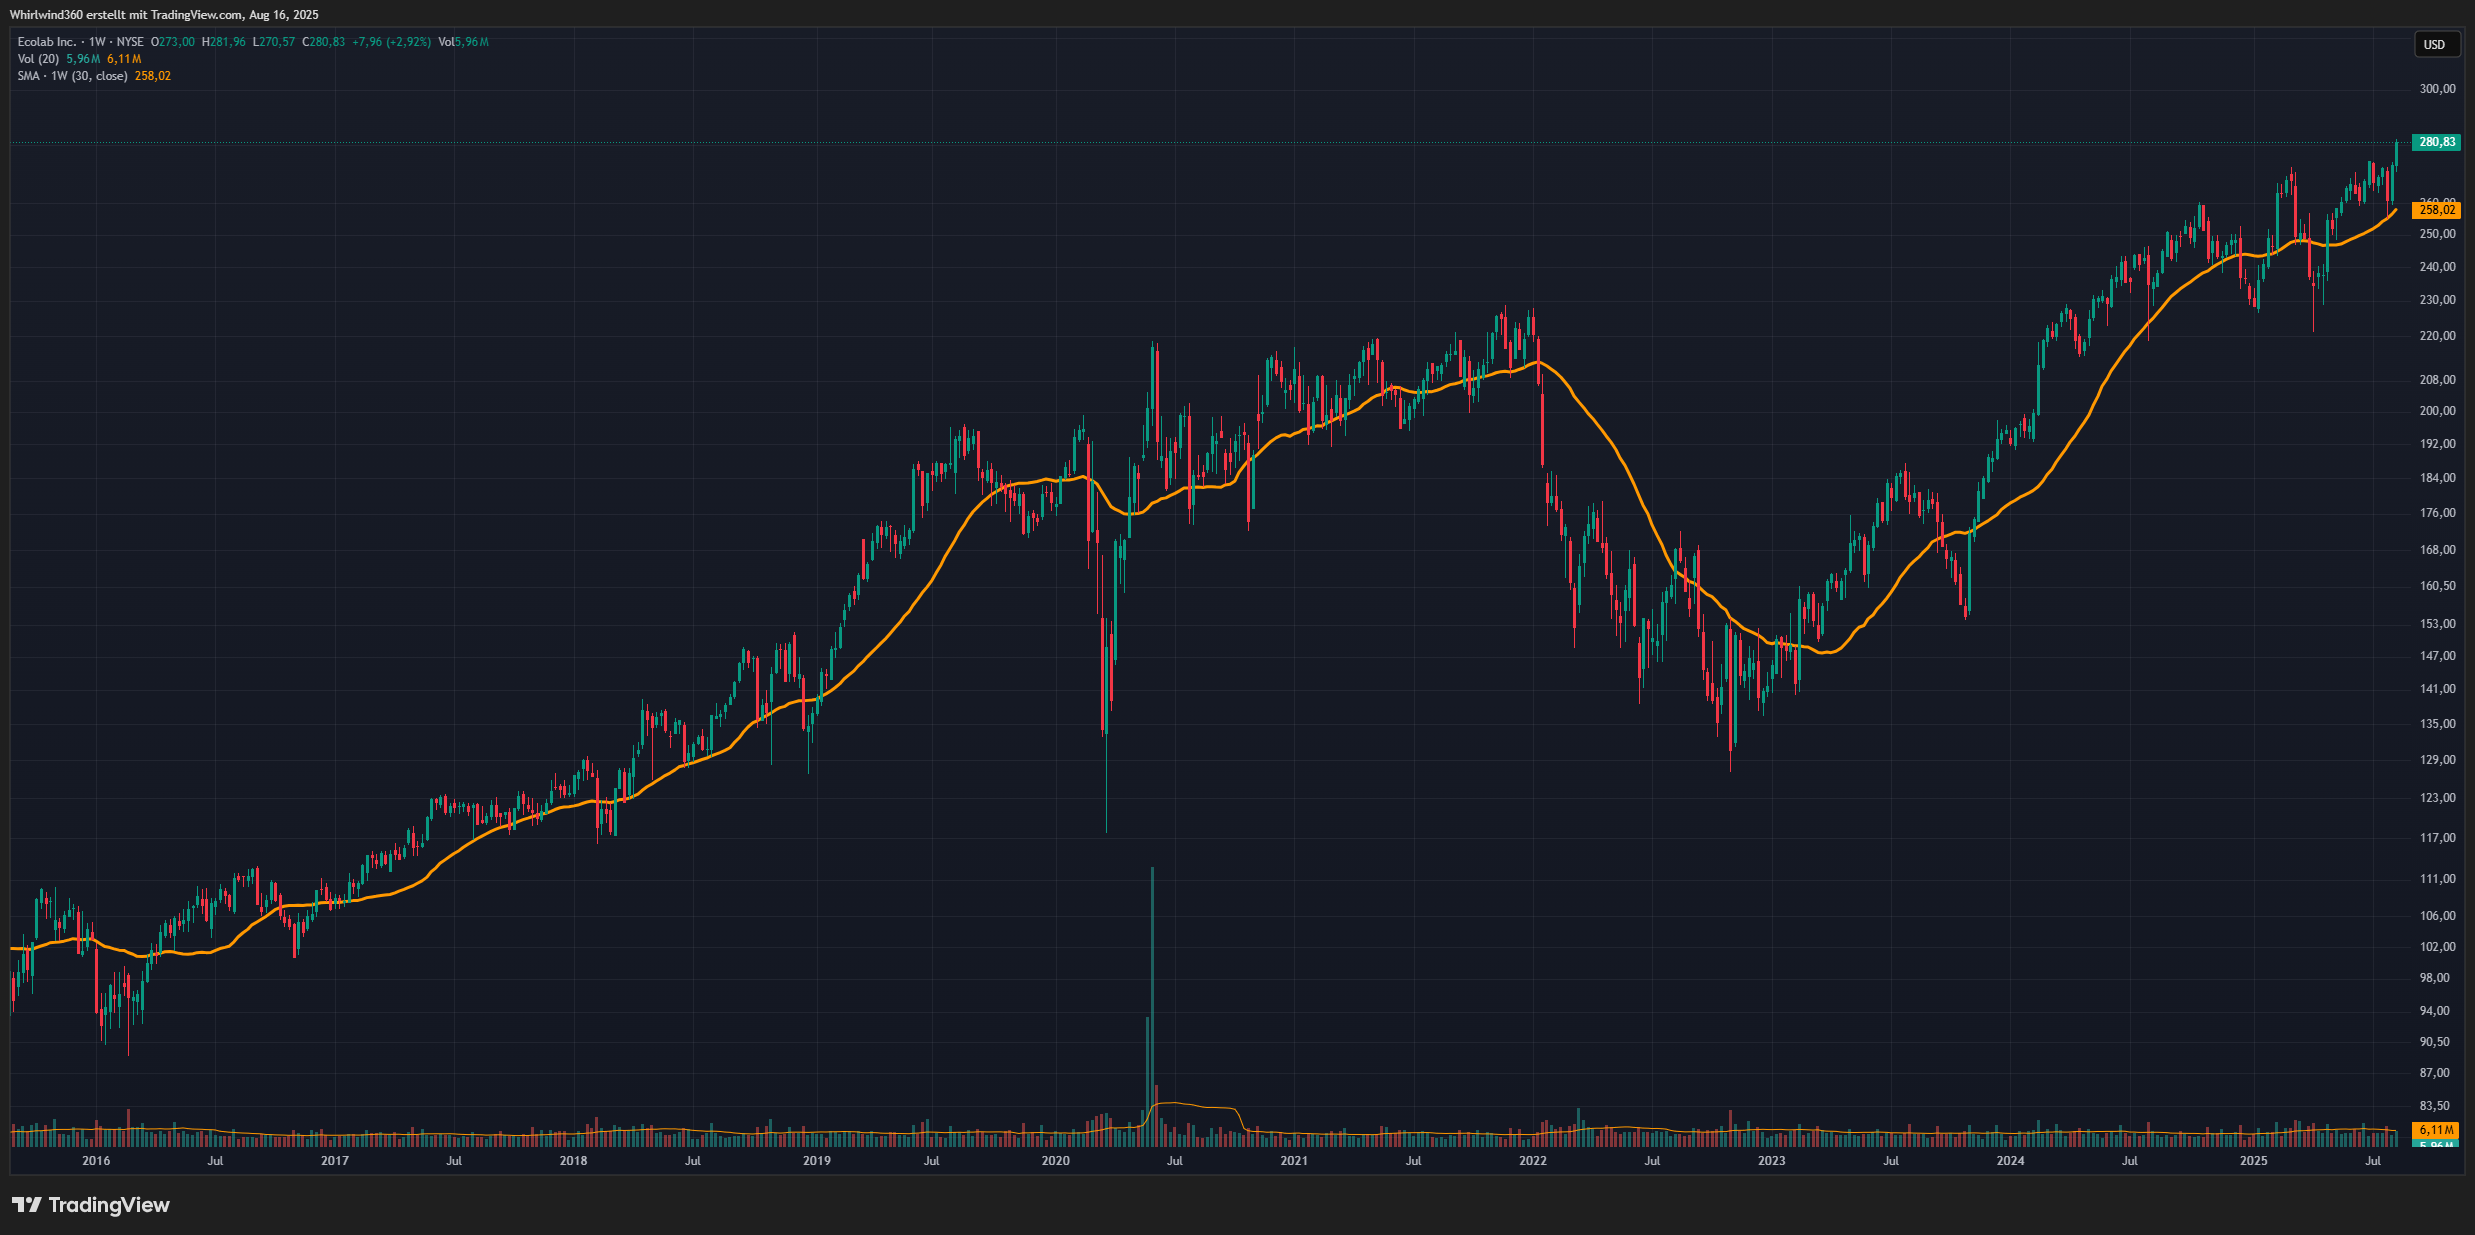2475x1235 pixels.
Task: Click the closing price value C280,83
Action: (324, 42)
